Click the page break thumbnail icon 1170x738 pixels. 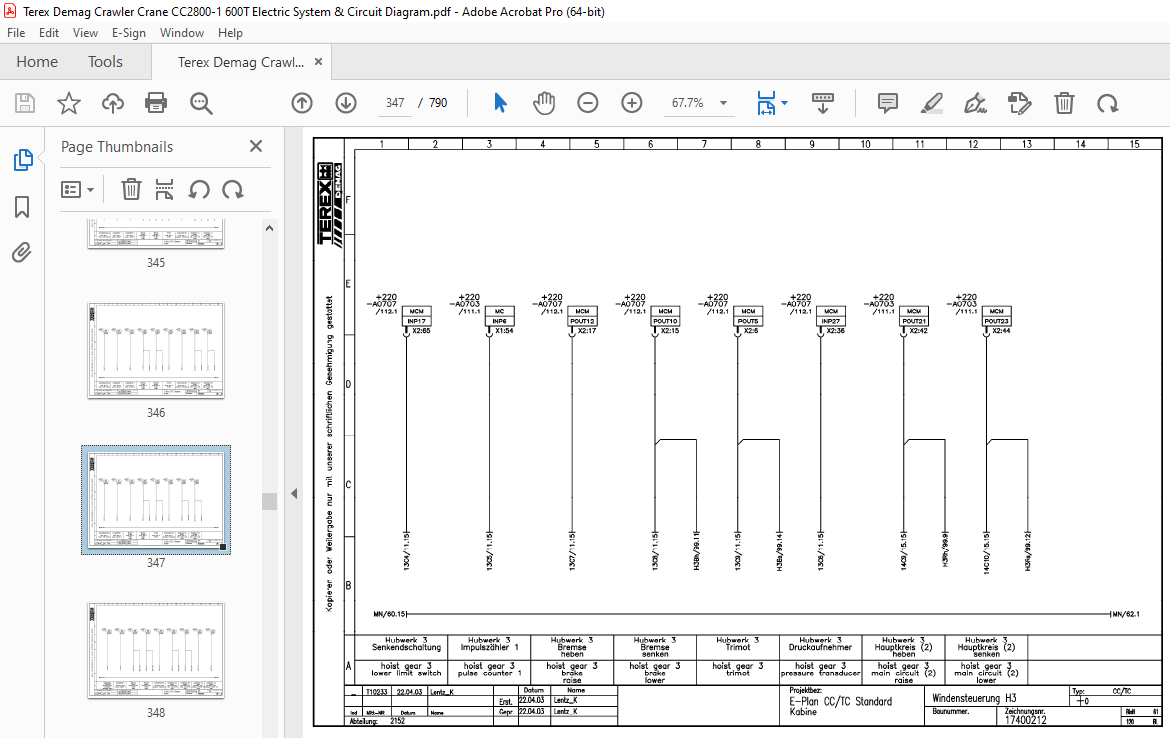(x=164, y=190)
